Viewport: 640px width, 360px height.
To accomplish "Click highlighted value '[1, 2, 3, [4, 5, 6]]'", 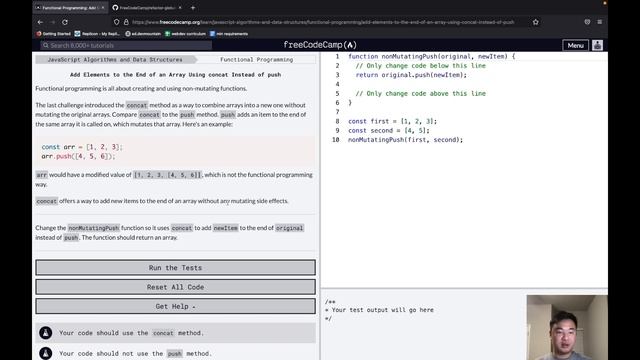I will (x=167, y=175).
